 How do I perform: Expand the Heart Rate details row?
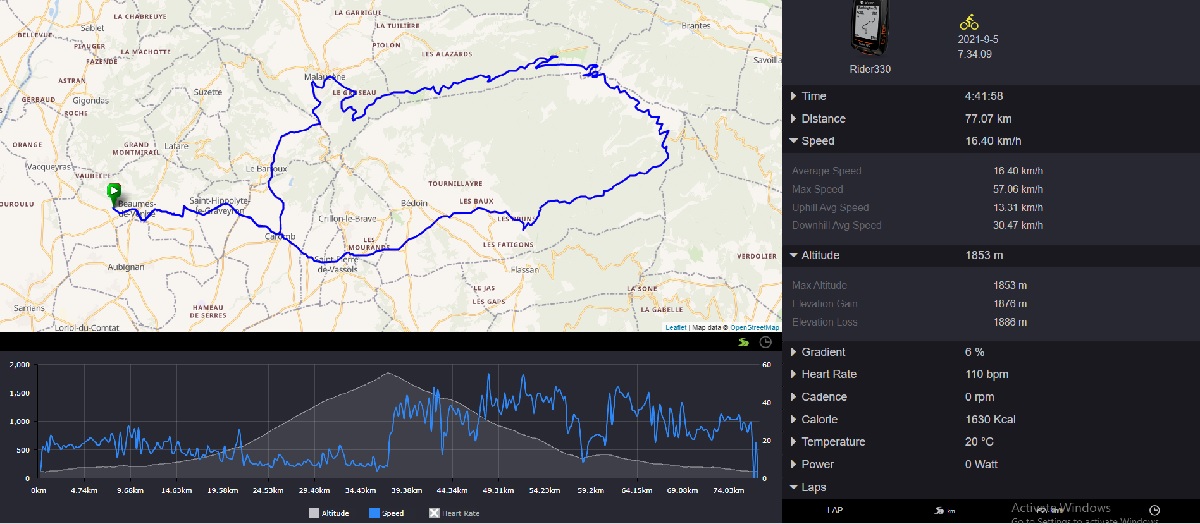click(x=828, y=374)
